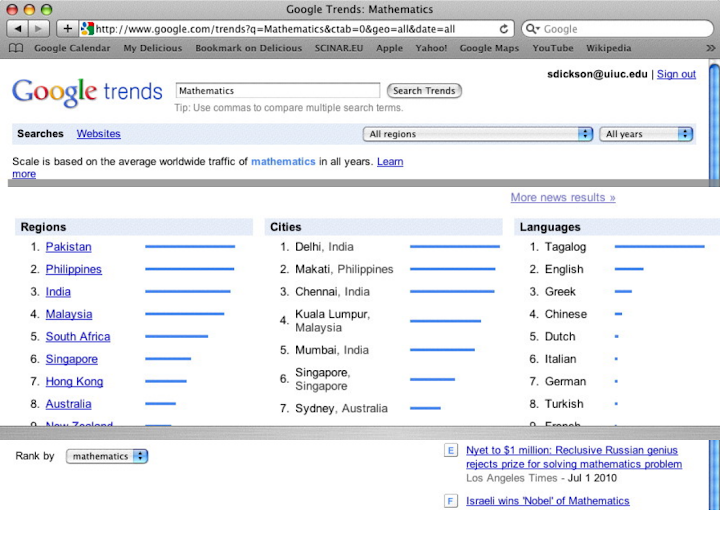Open More news results link

tap(563, 197)
